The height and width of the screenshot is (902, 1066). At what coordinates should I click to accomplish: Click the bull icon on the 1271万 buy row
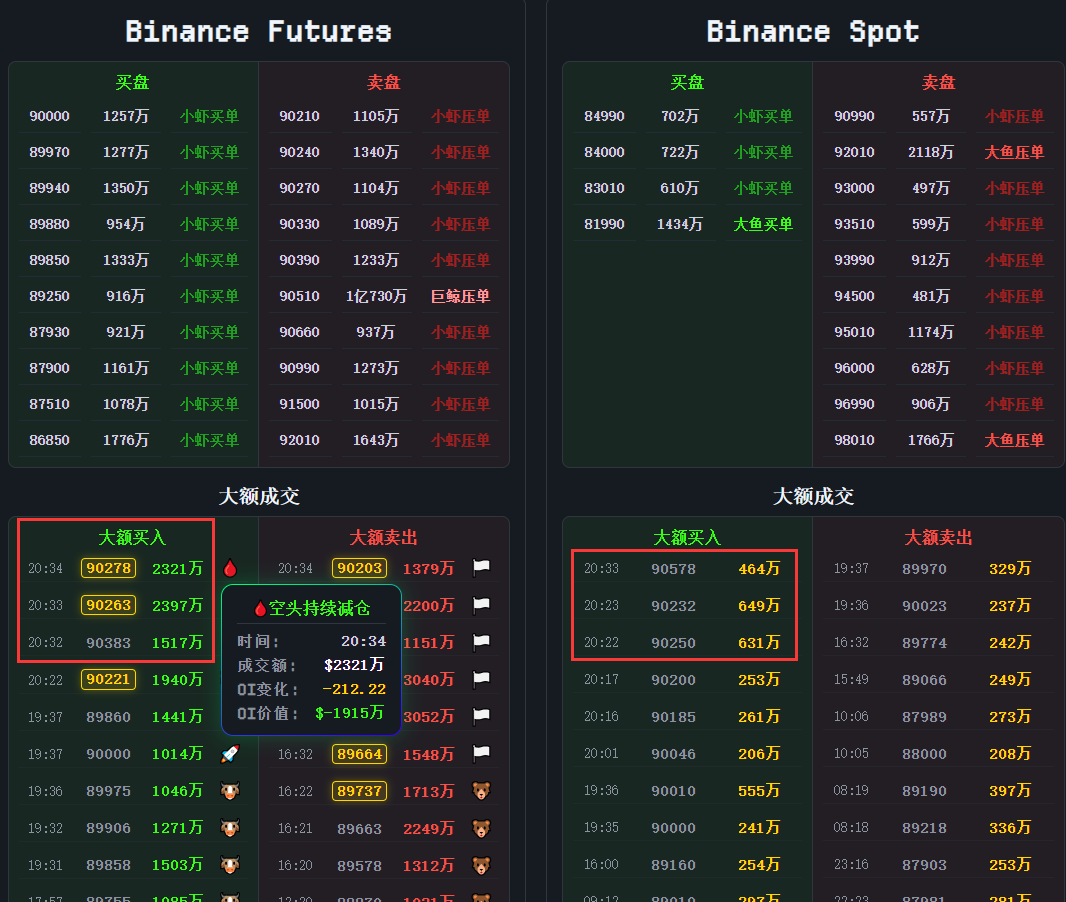tap(230, 828)
